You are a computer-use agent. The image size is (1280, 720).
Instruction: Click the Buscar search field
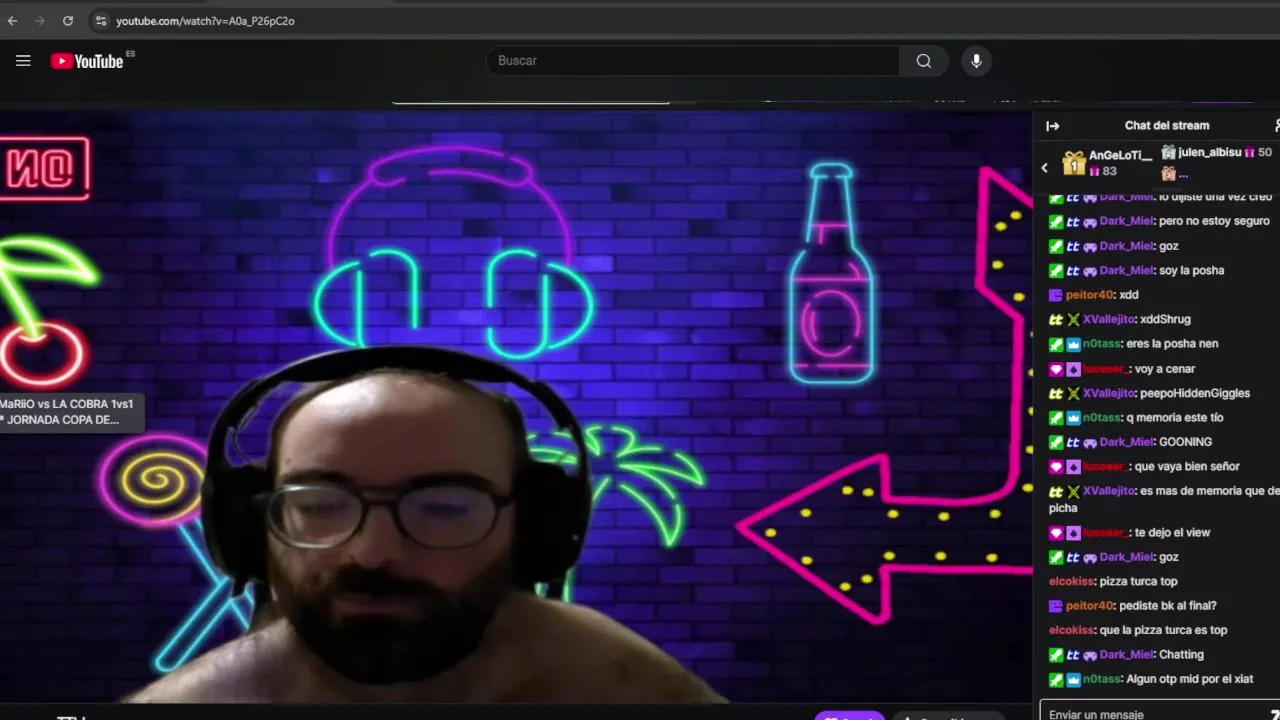[692, 61]
